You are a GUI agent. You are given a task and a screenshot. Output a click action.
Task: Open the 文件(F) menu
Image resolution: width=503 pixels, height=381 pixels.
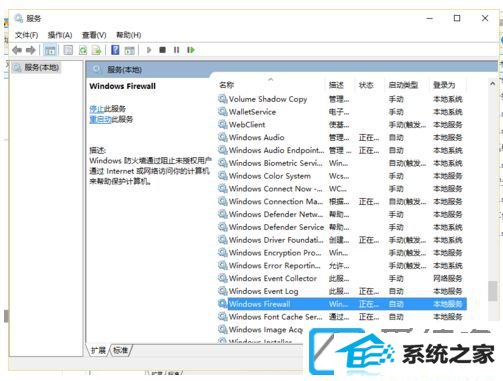(x=26, y=35)
